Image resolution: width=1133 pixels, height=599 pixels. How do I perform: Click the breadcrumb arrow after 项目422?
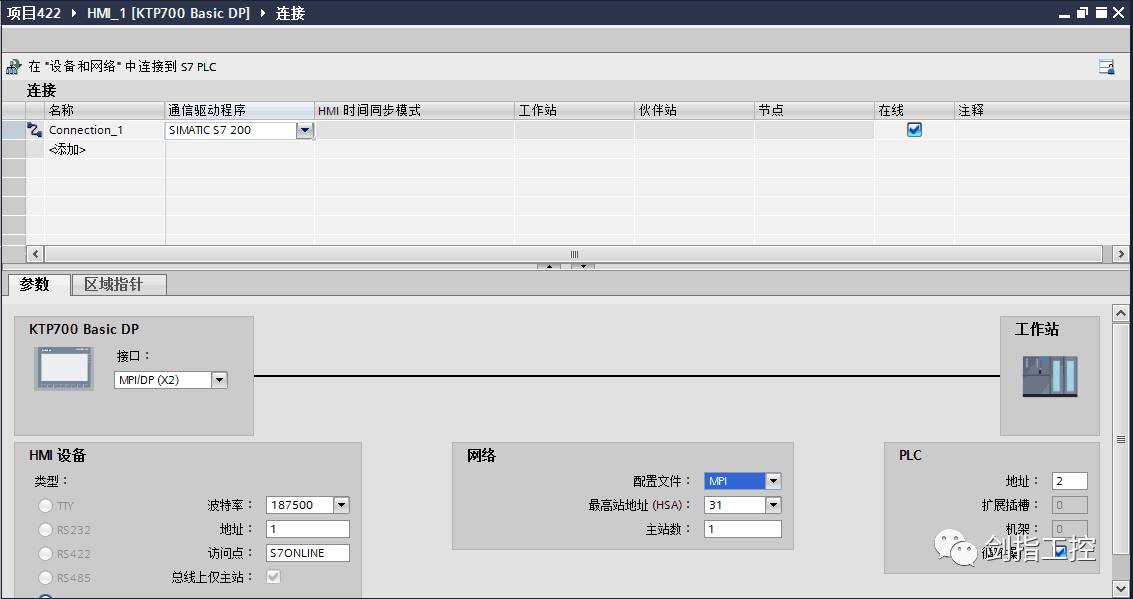75,13
